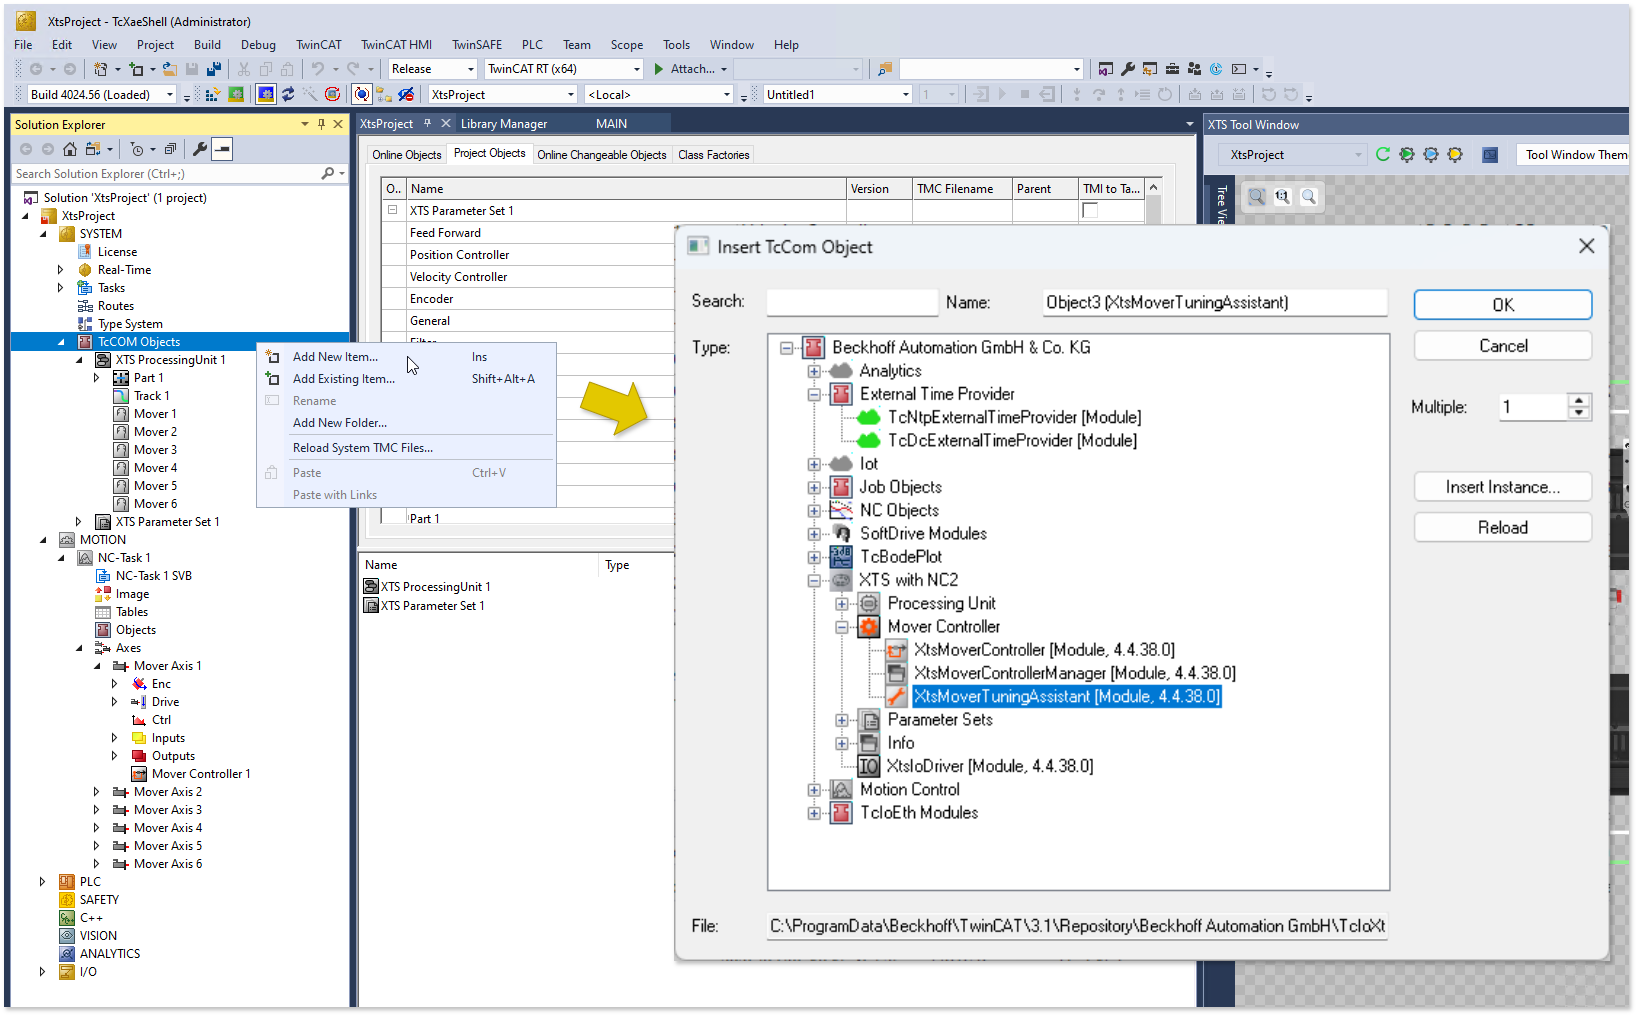Pin the Solution Explorer auto-hide toggle

point(321,124)
